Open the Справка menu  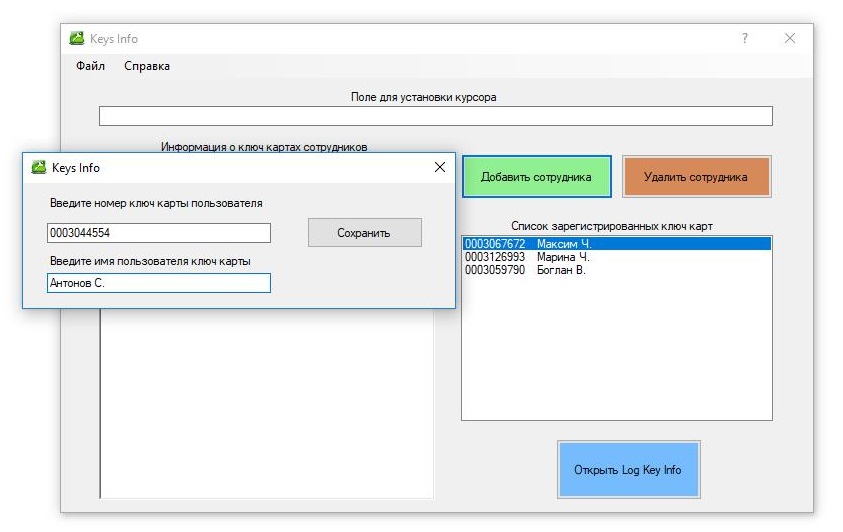[x=147, y=66]
